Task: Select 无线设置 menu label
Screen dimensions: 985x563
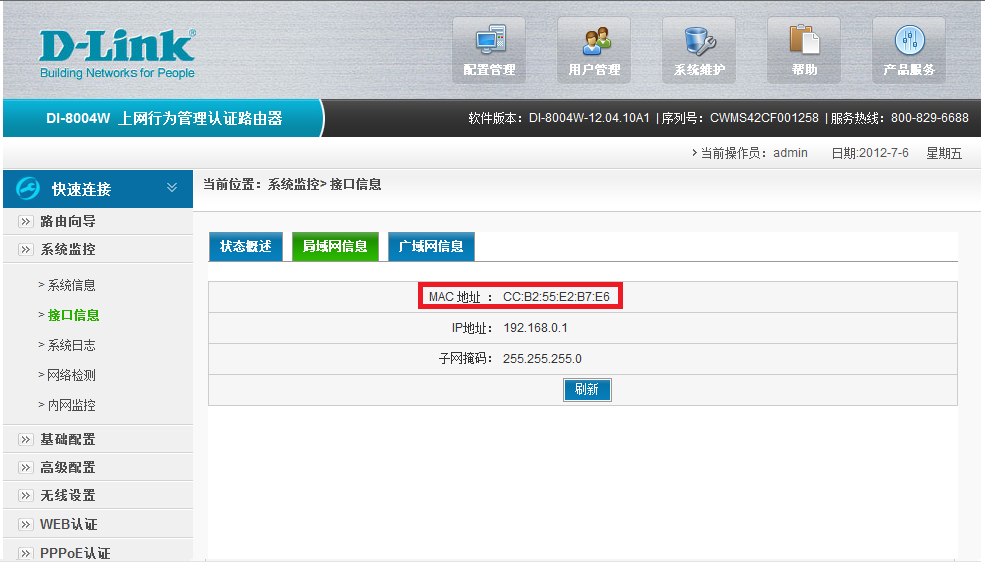Action: click(x=68, y=496)
